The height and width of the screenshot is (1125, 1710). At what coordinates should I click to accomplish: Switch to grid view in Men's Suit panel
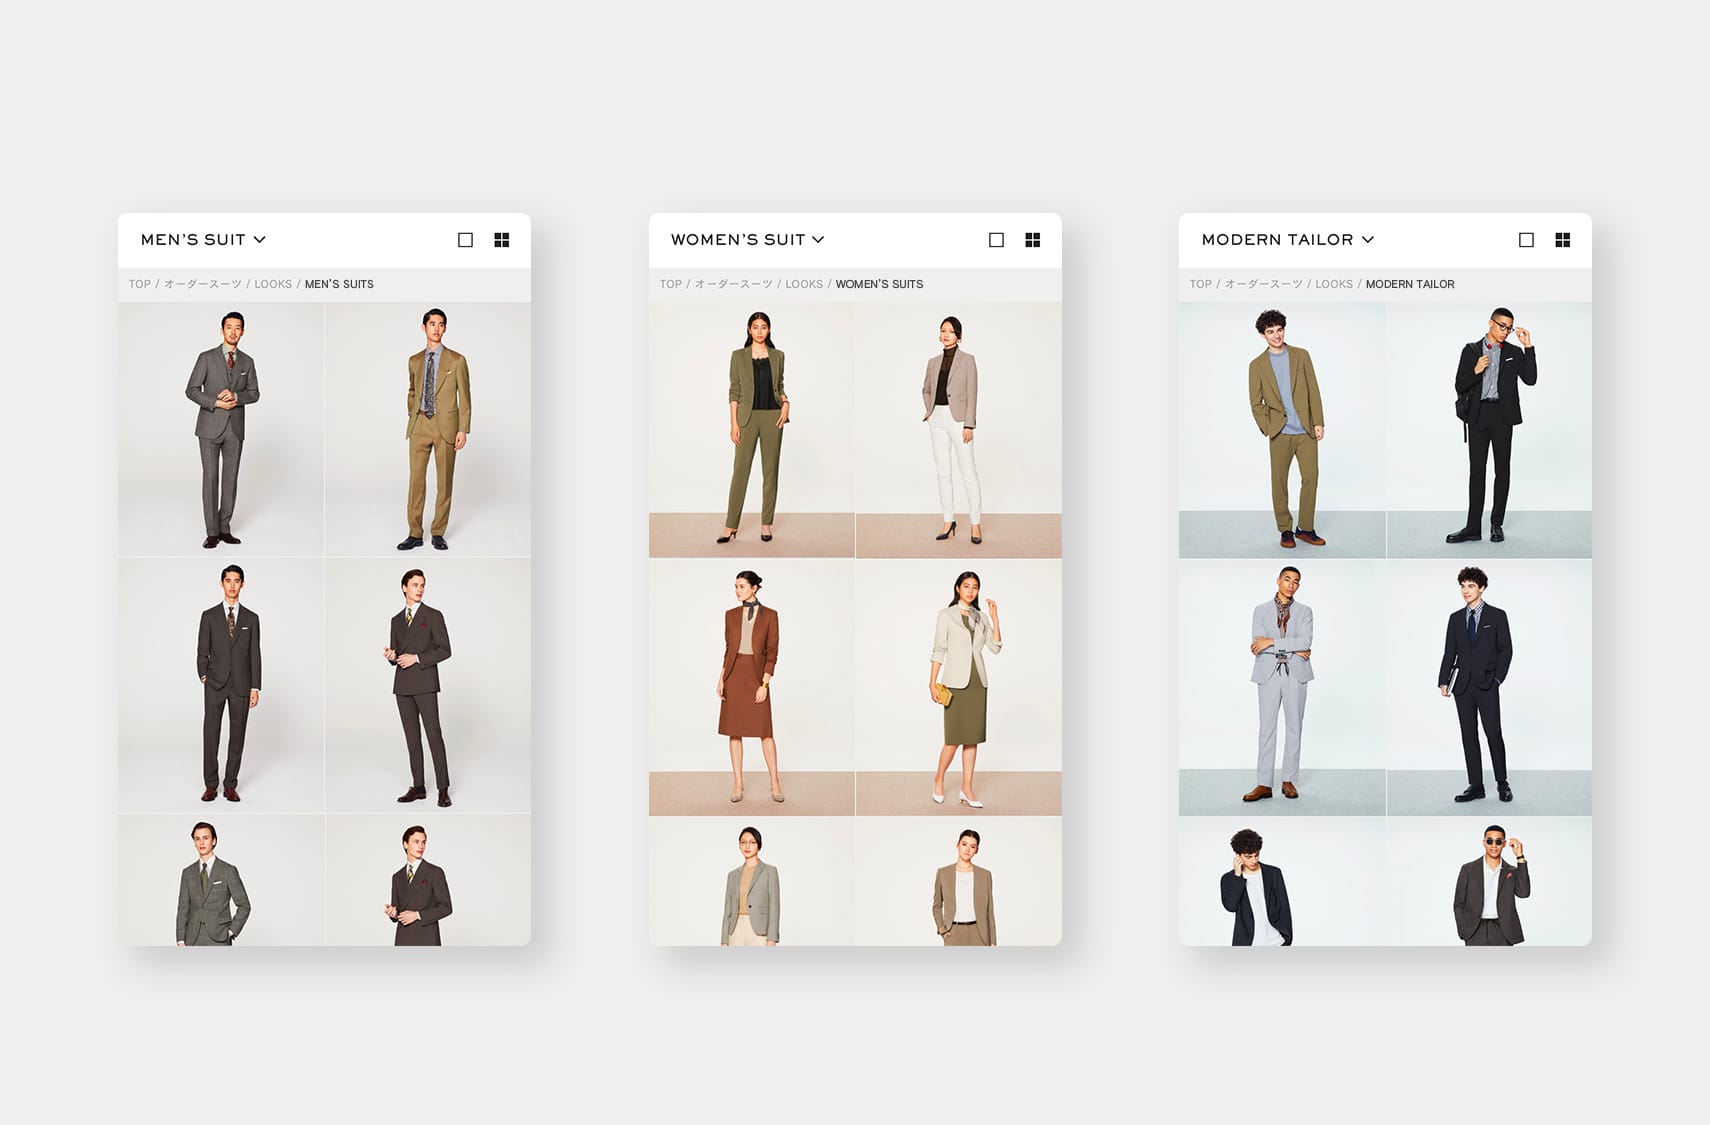502,240
